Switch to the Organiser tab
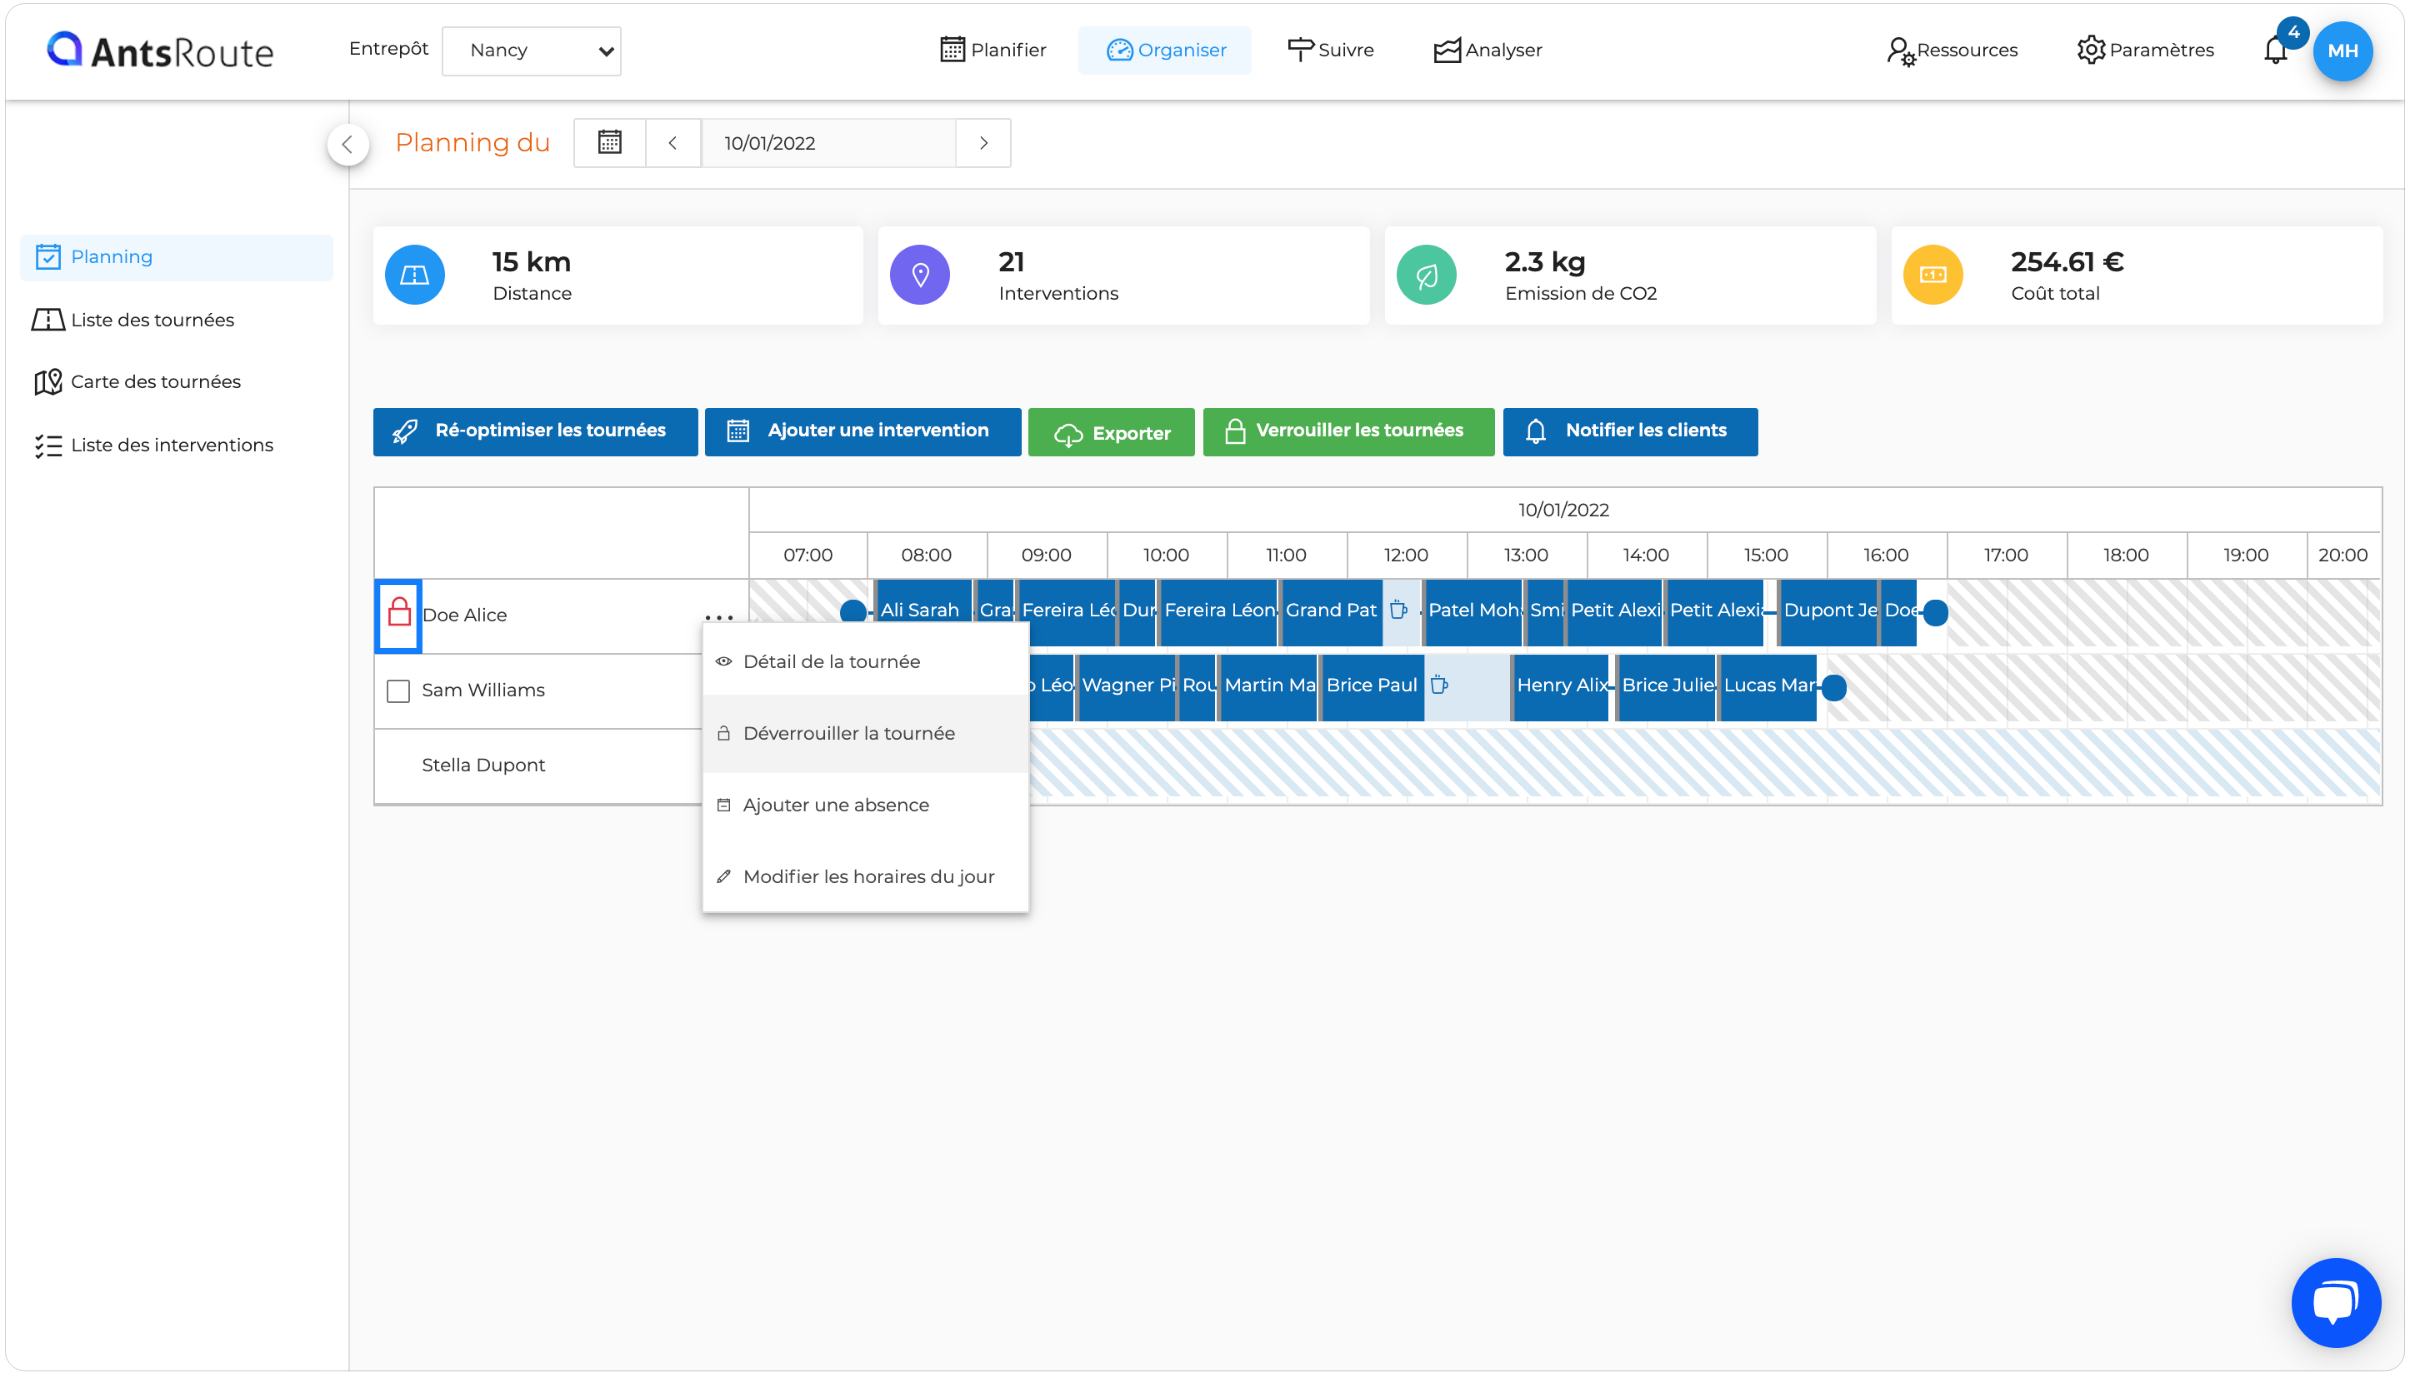 [x=1165, y=50]
